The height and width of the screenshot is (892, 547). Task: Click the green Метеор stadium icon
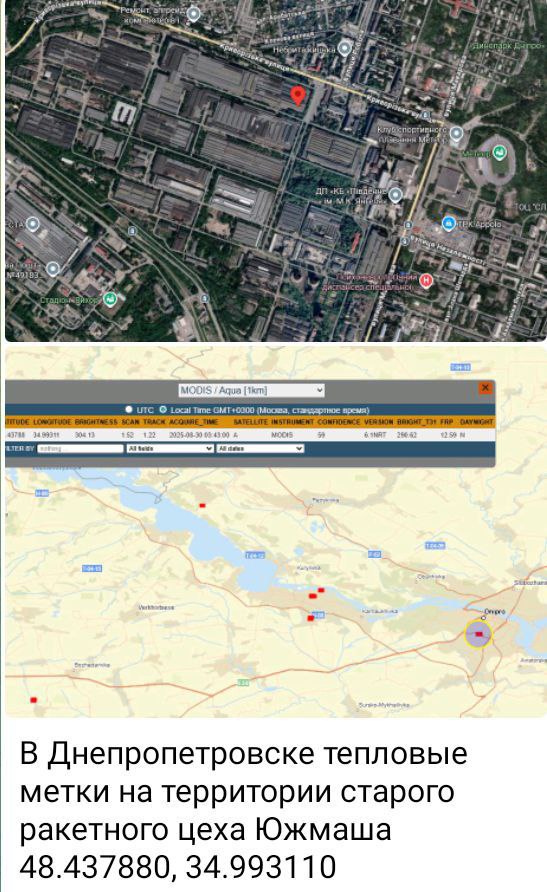click(x=499, y=152)
